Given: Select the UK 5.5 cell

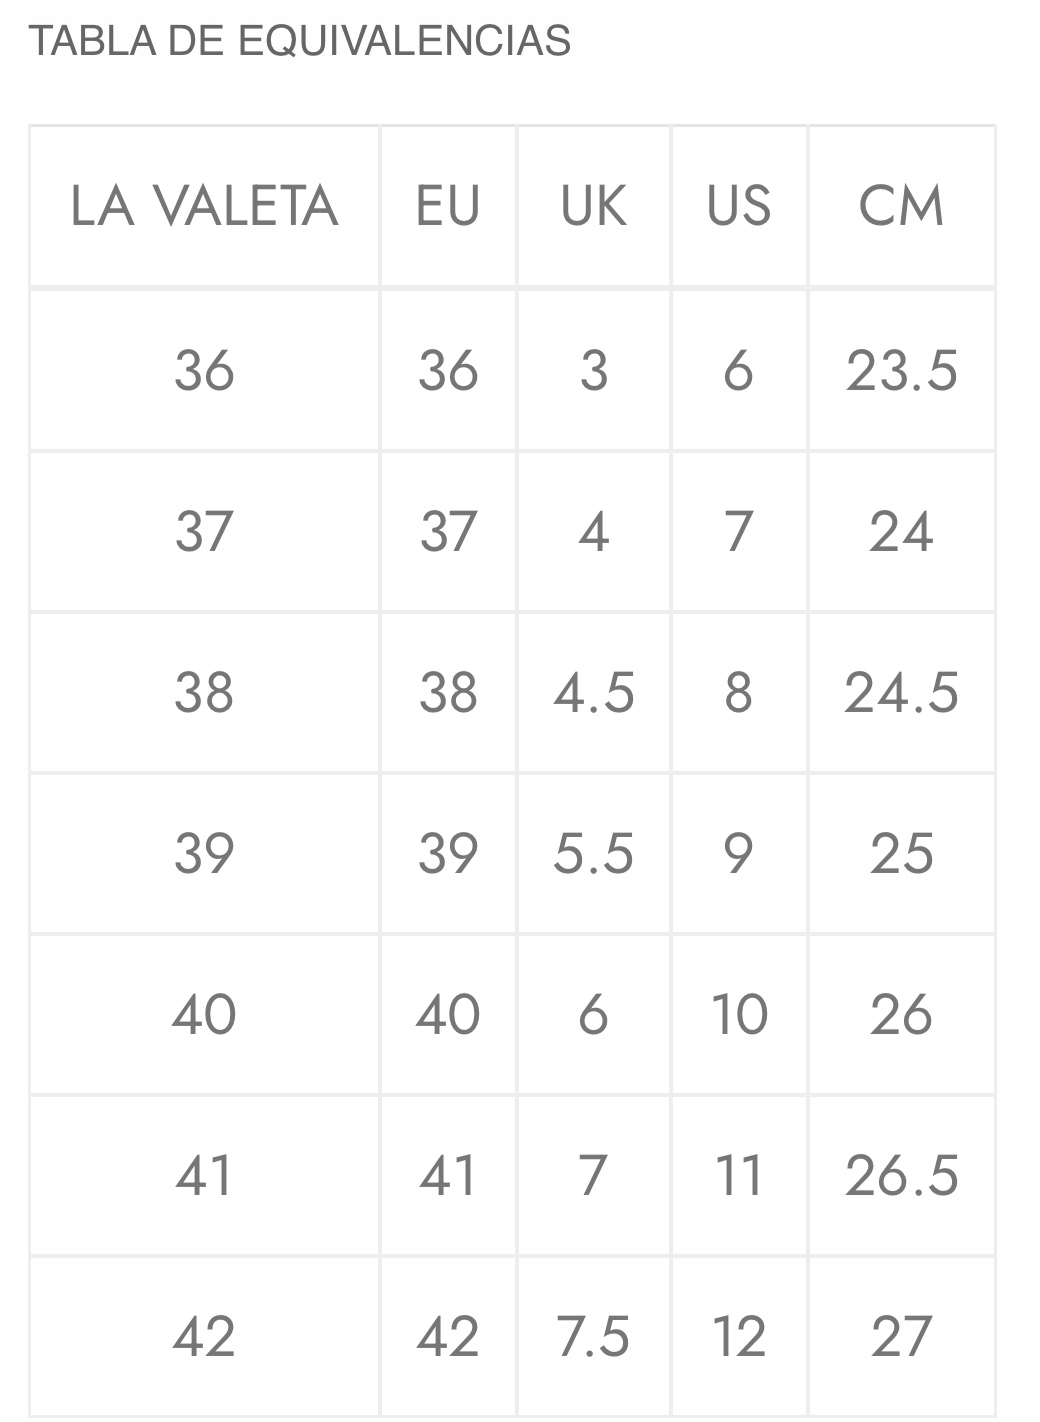Looking at the screenshot, I should [593, 853].
